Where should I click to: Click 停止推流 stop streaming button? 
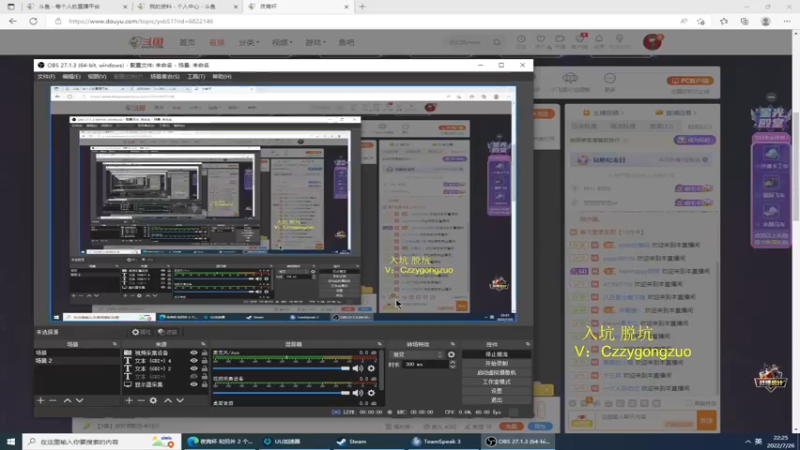point(496,354)
